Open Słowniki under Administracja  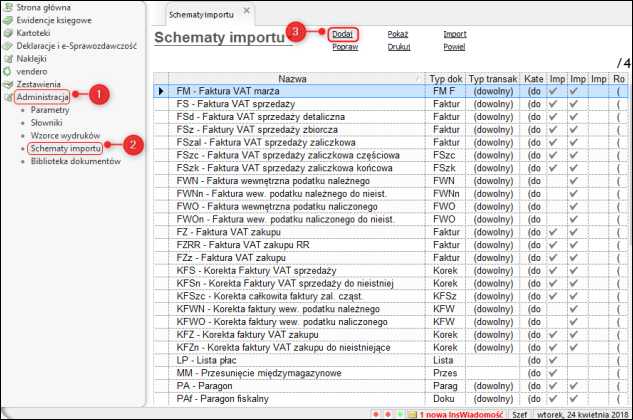[46, 123]
